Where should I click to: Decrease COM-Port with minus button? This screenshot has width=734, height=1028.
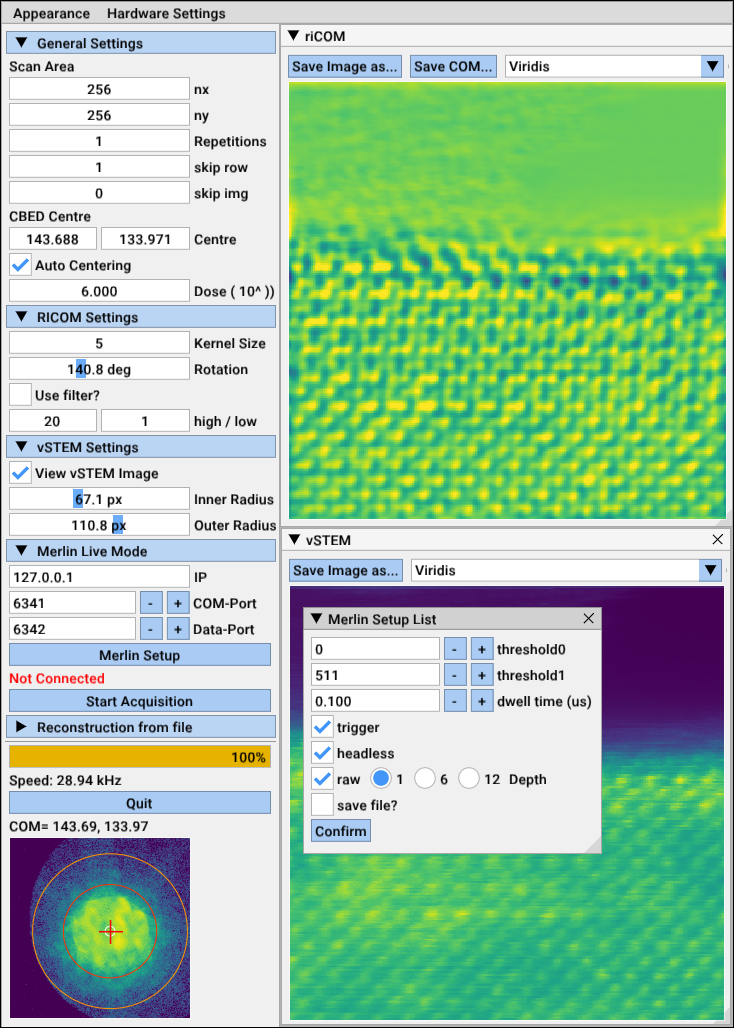151,603
